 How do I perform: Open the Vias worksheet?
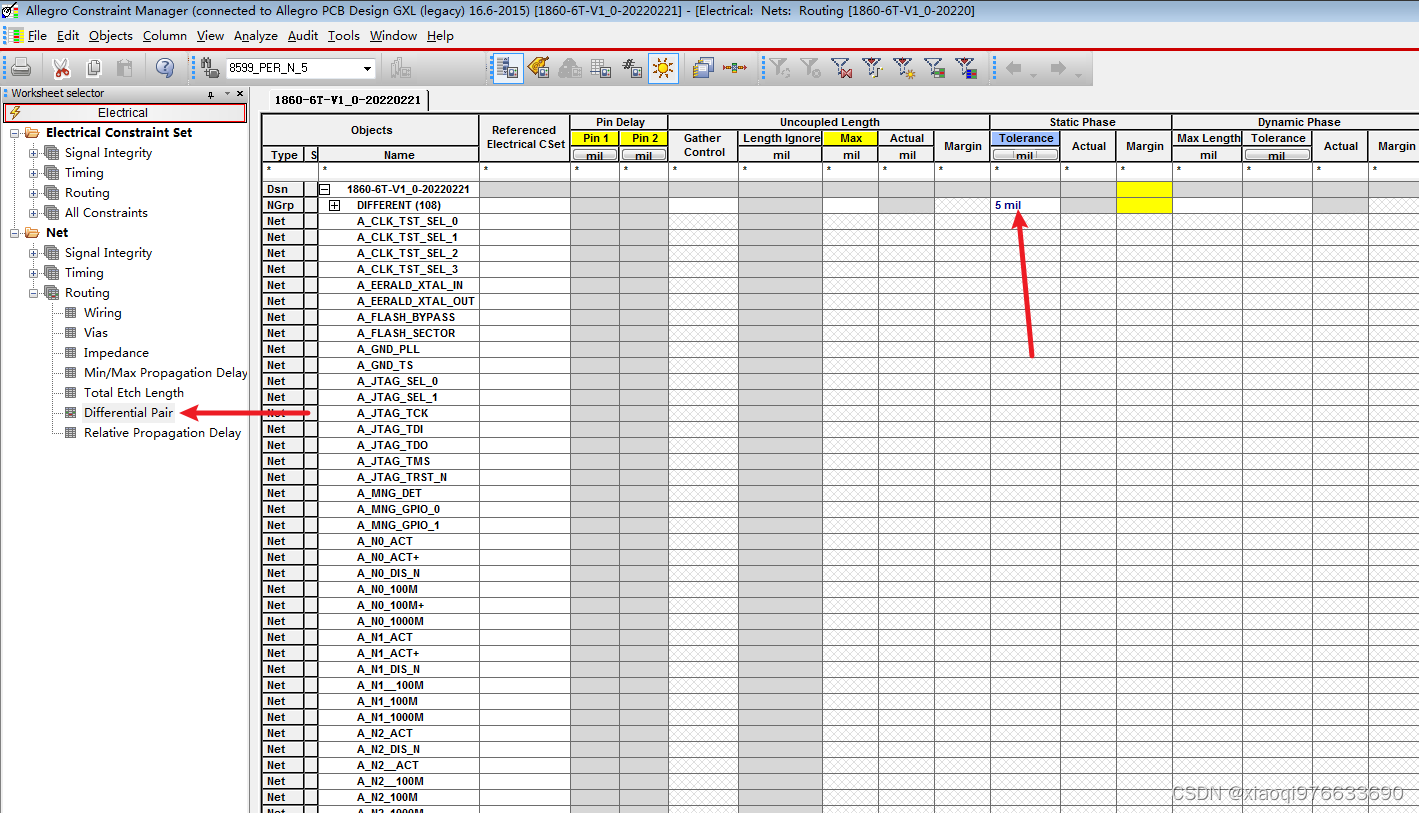point(95,333)
